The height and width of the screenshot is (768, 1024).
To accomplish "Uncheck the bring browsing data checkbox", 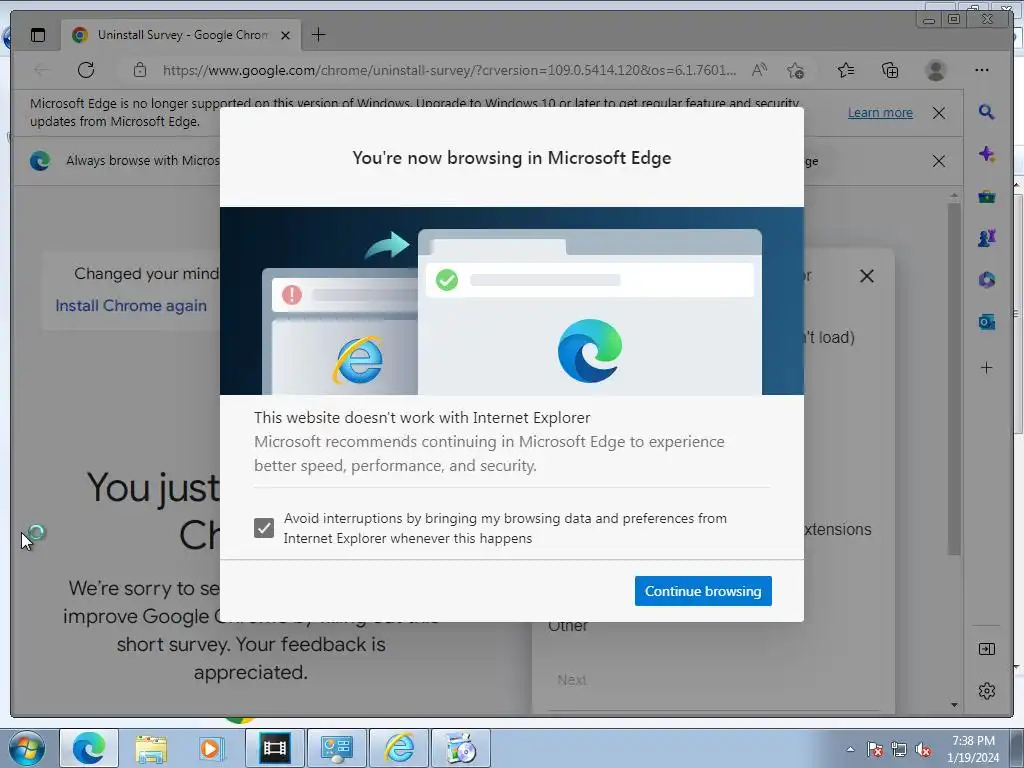I will 264,528.
